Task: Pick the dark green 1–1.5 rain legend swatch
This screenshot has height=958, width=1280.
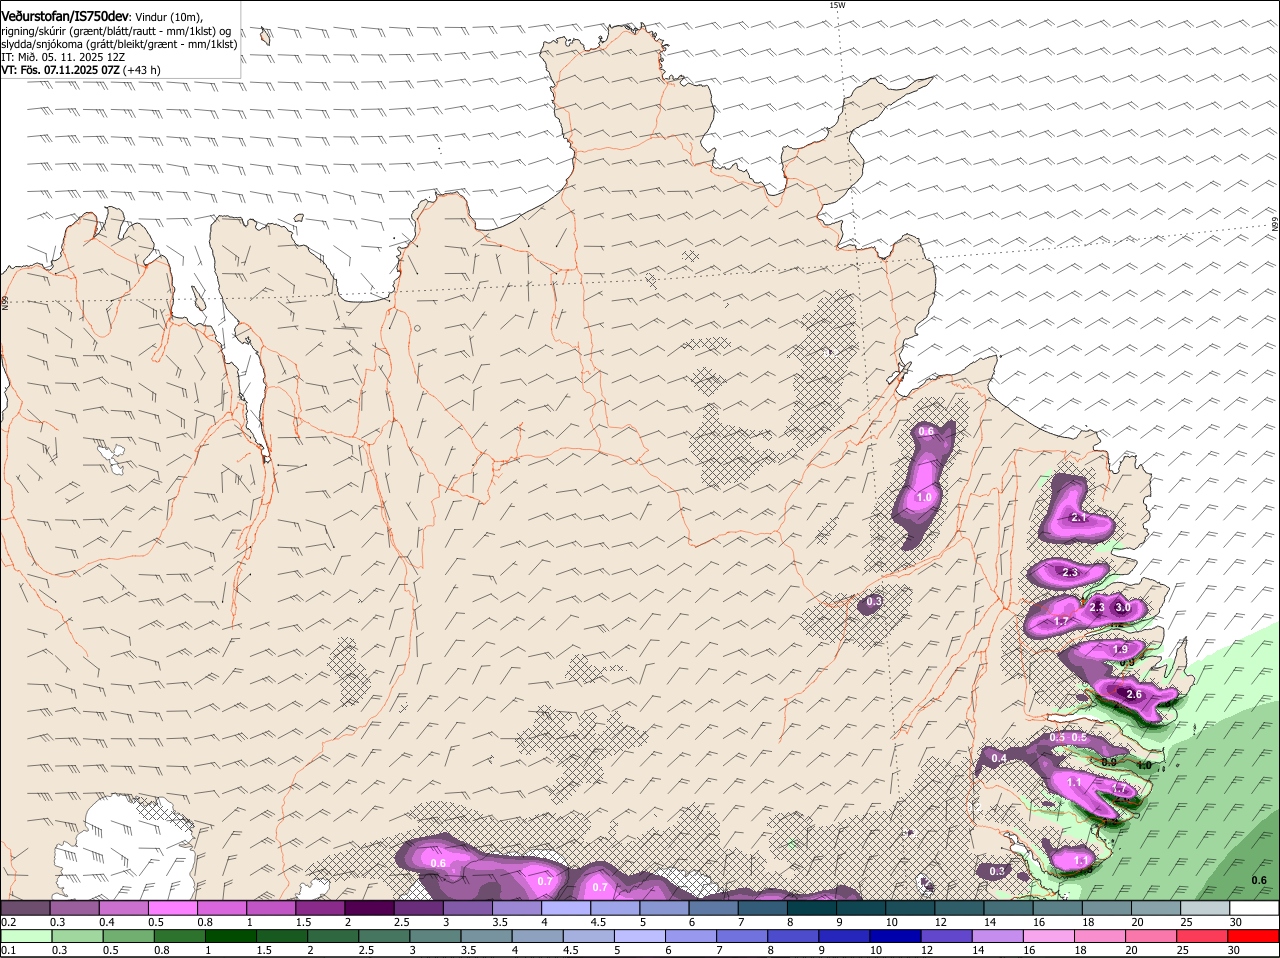Action: click(233, 937)
